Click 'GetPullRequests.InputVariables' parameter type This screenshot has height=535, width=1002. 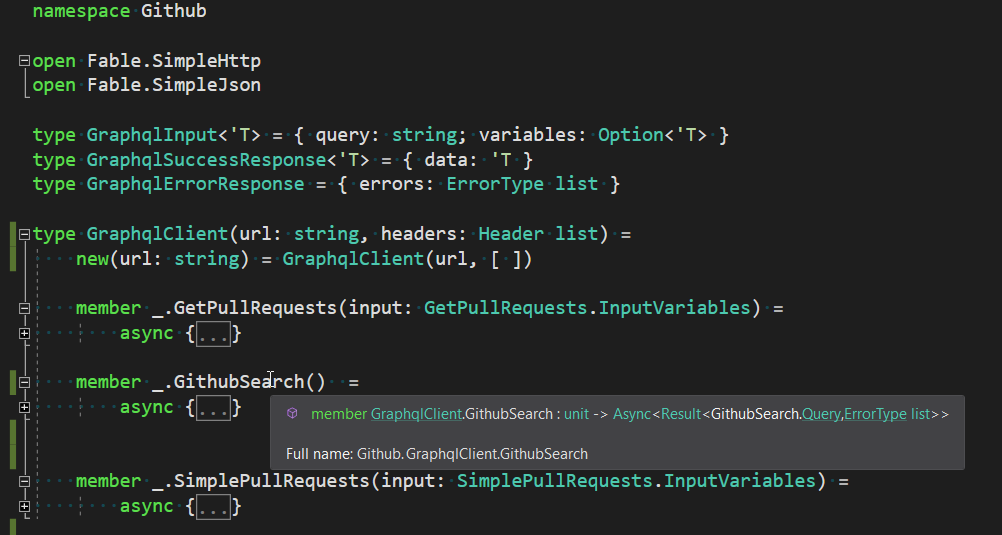click(587, 308)
